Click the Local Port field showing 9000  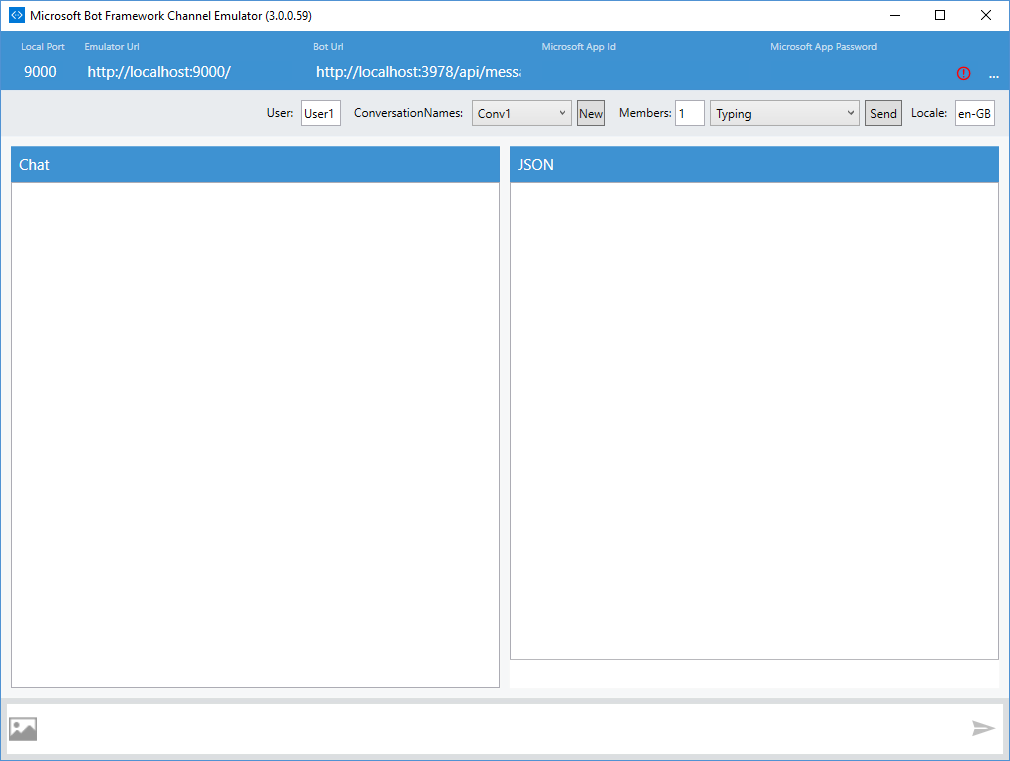(x=41, y=72)
